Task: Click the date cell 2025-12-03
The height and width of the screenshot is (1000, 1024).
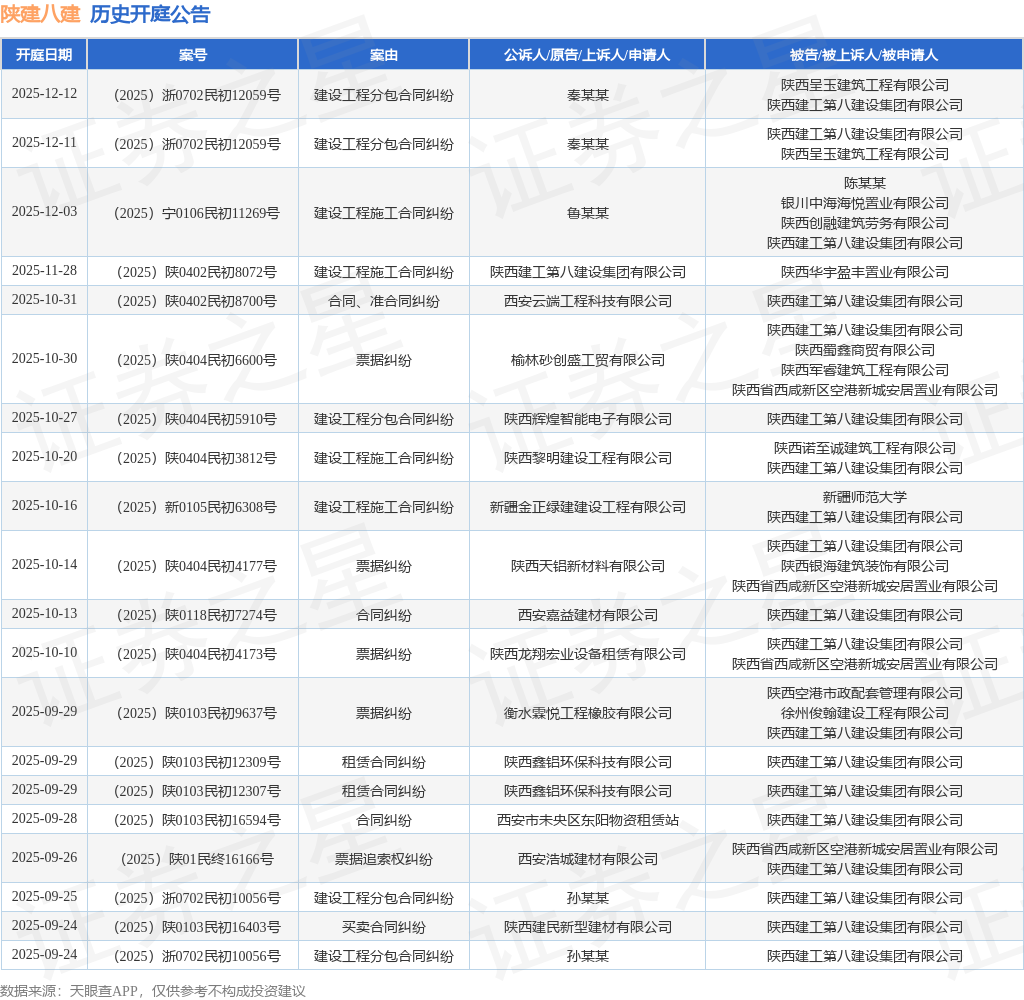Action: tap(44, 212)
